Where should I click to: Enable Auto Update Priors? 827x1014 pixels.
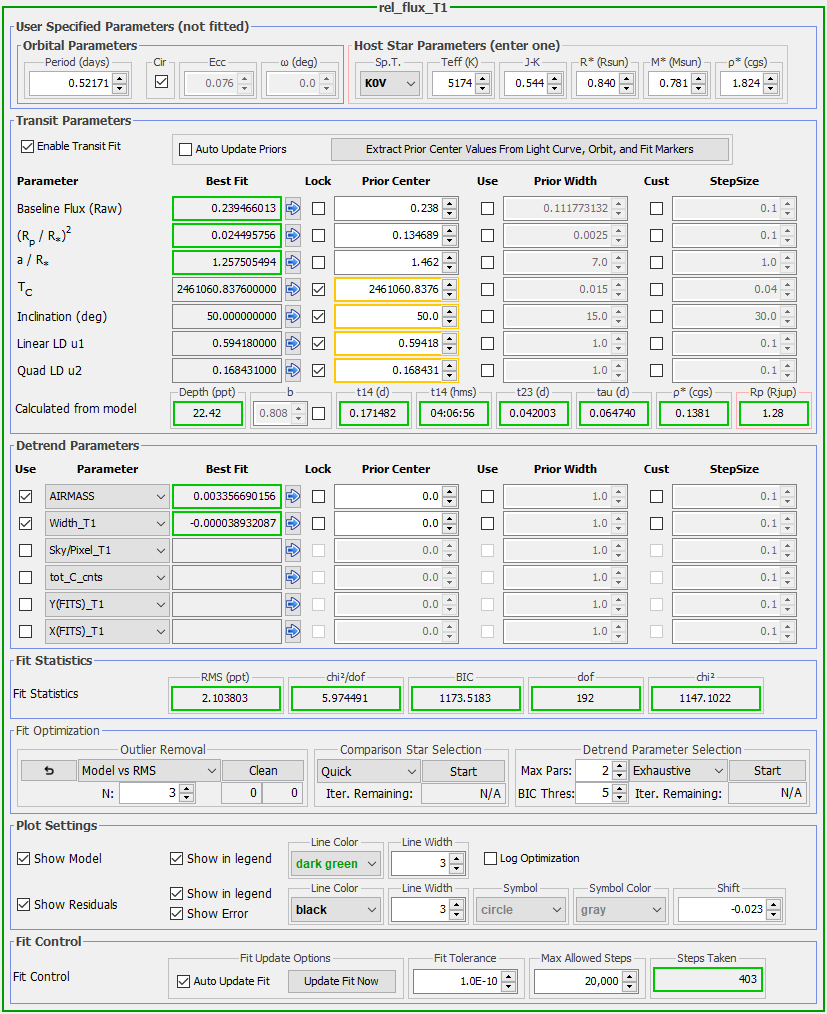click(x=185, y=150)
